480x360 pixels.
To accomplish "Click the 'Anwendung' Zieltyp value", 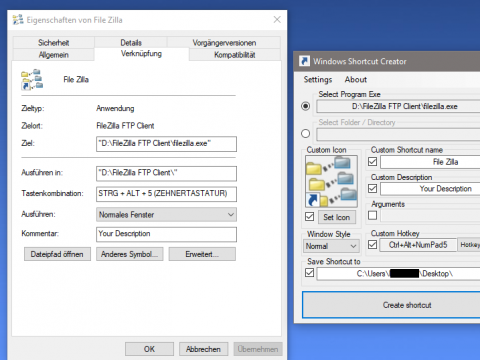I will [x=115, y=108].
